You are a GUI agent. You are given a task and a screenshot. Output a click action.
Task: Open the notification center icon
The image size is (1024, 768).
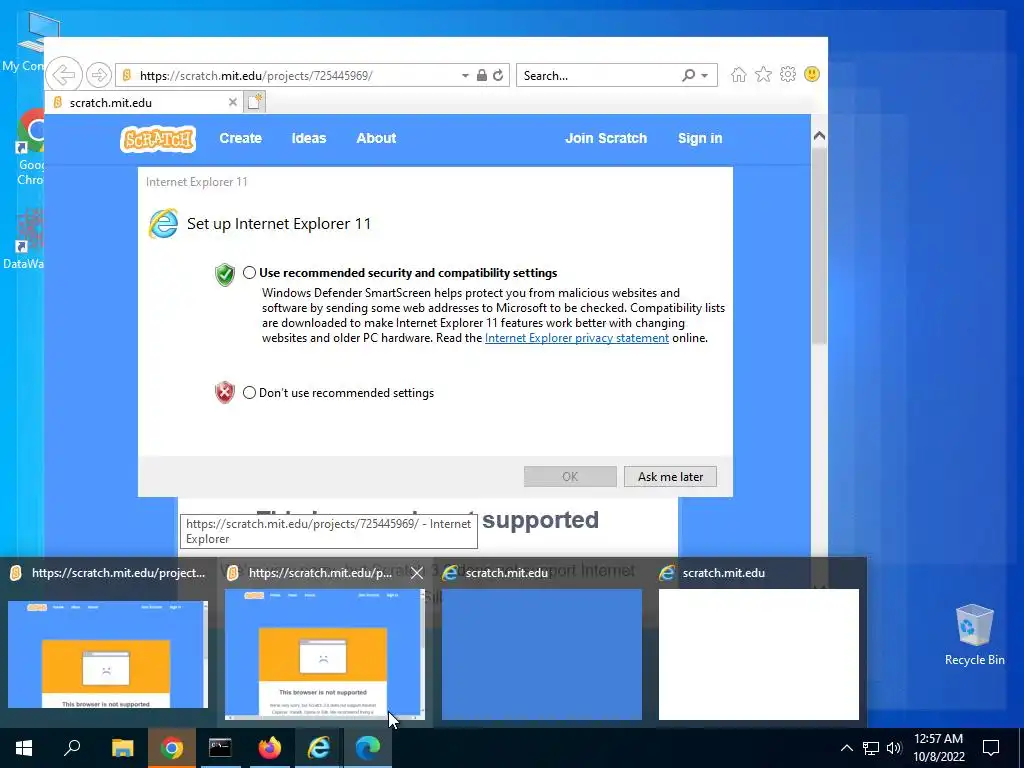pos(991,748)
